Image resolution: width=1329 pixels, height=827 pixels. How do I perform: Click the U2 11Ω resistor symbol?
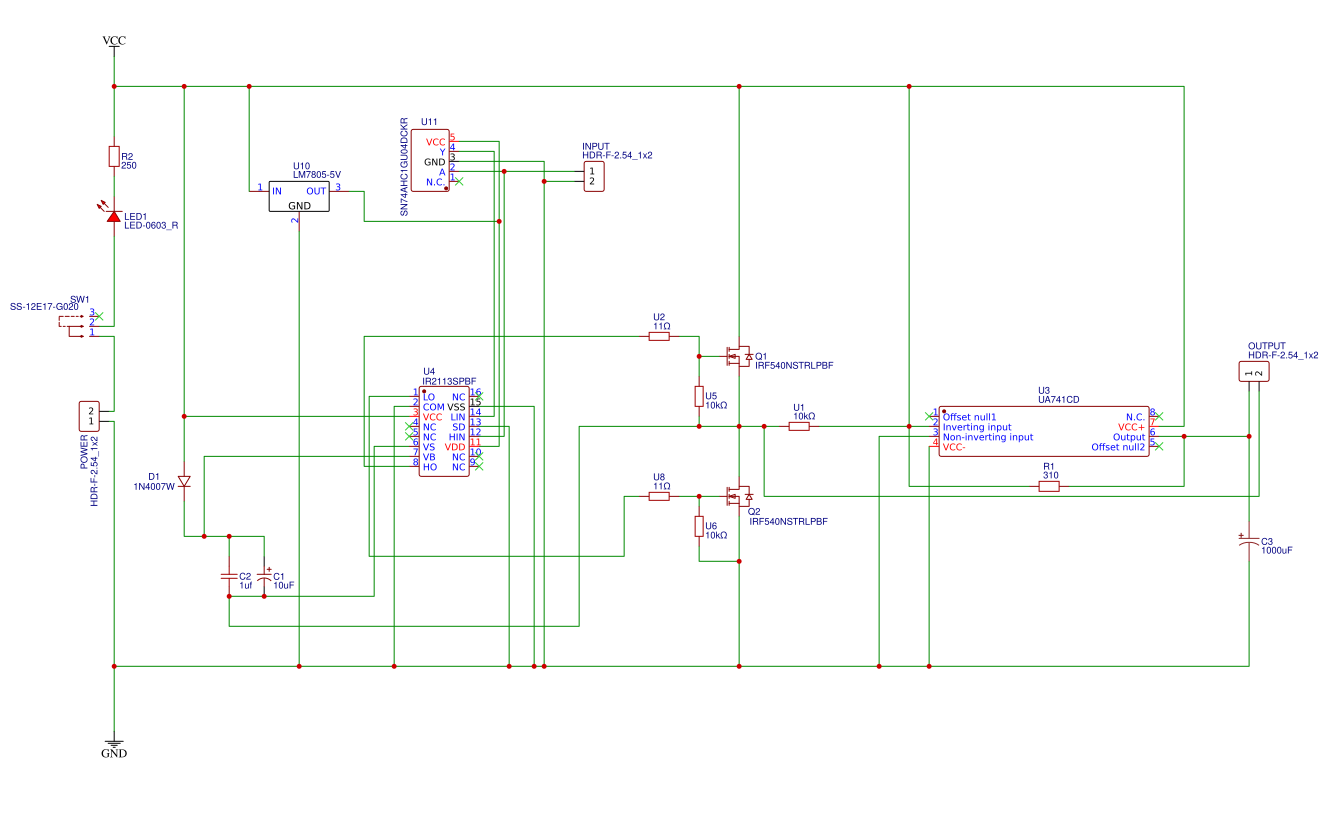(x=659, y=337)
